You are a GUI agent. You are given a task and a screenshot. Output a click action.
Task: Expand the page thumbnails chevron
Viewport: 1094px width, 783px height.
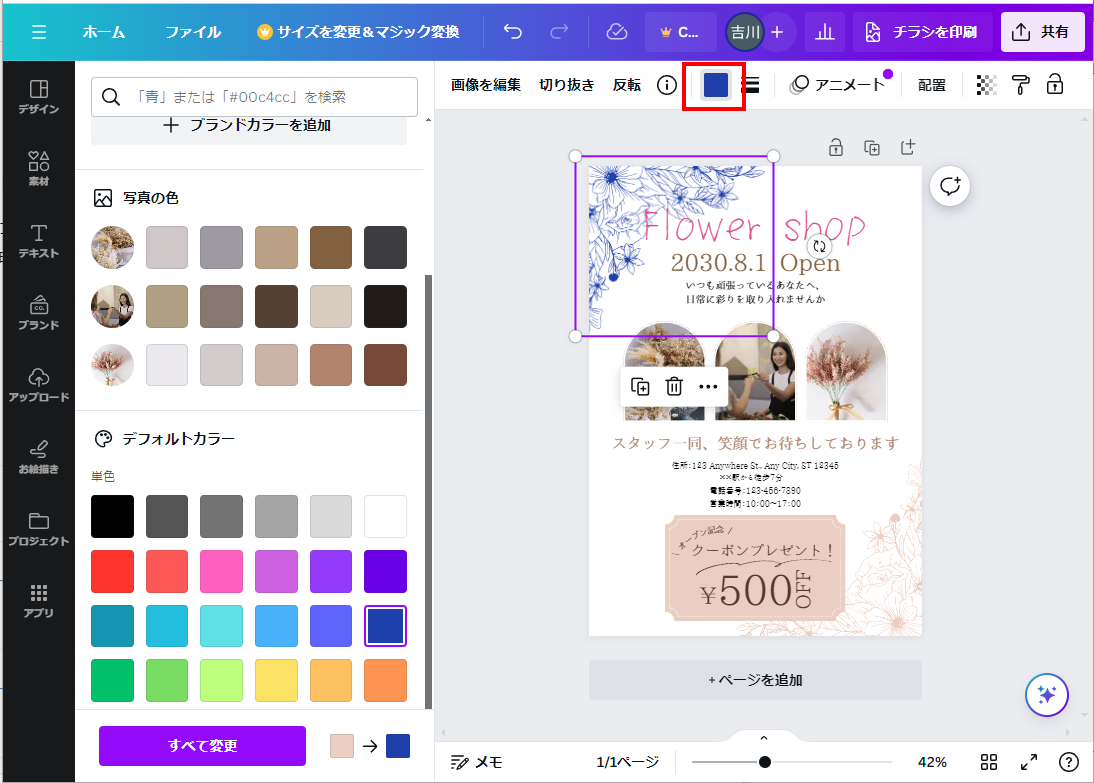(764, 738)
